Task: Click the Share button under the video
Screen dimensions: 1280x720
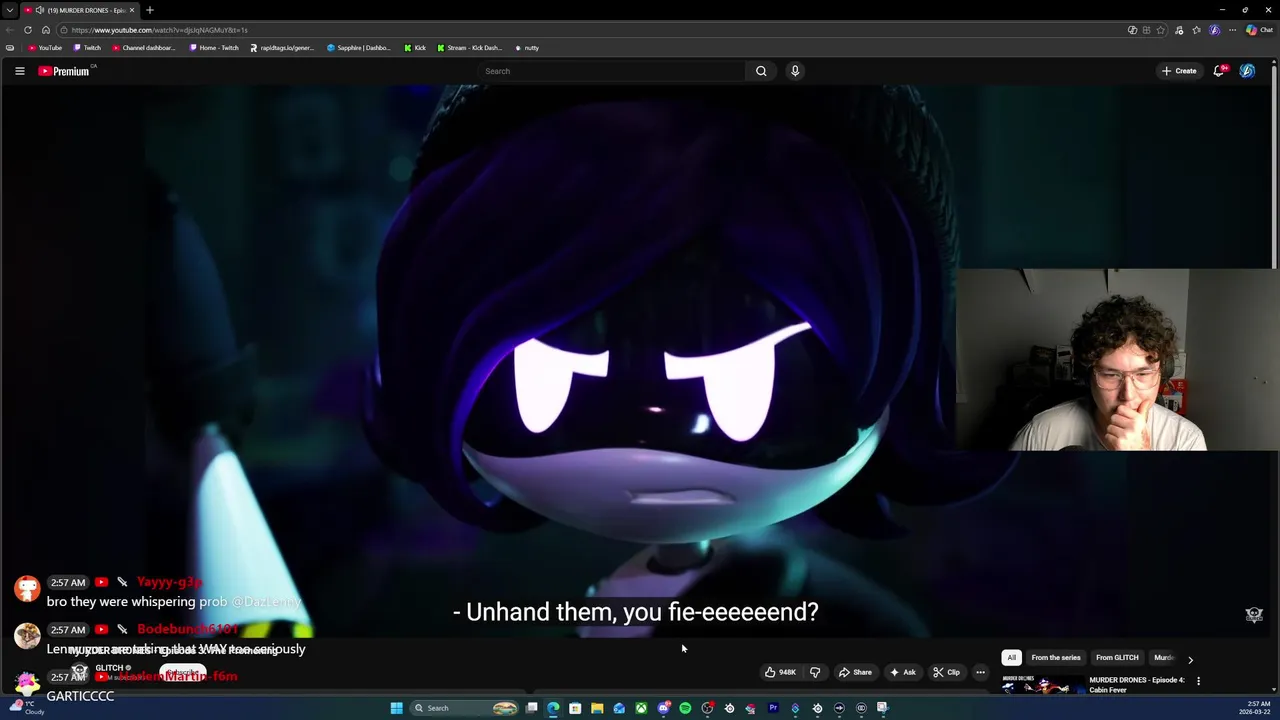Action: (x=855, y=672)
